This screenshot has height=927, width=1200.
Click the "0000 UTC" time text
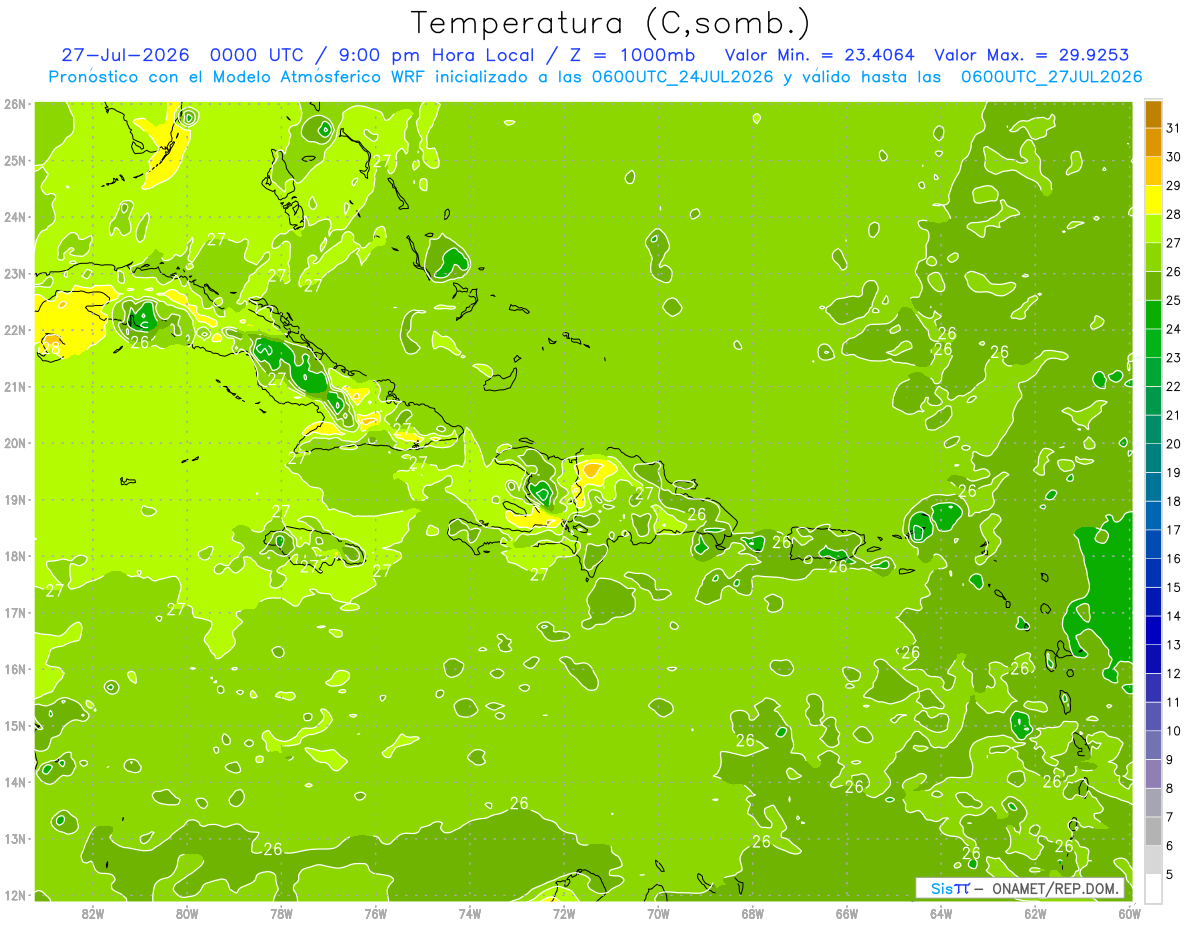coord(255,55)
